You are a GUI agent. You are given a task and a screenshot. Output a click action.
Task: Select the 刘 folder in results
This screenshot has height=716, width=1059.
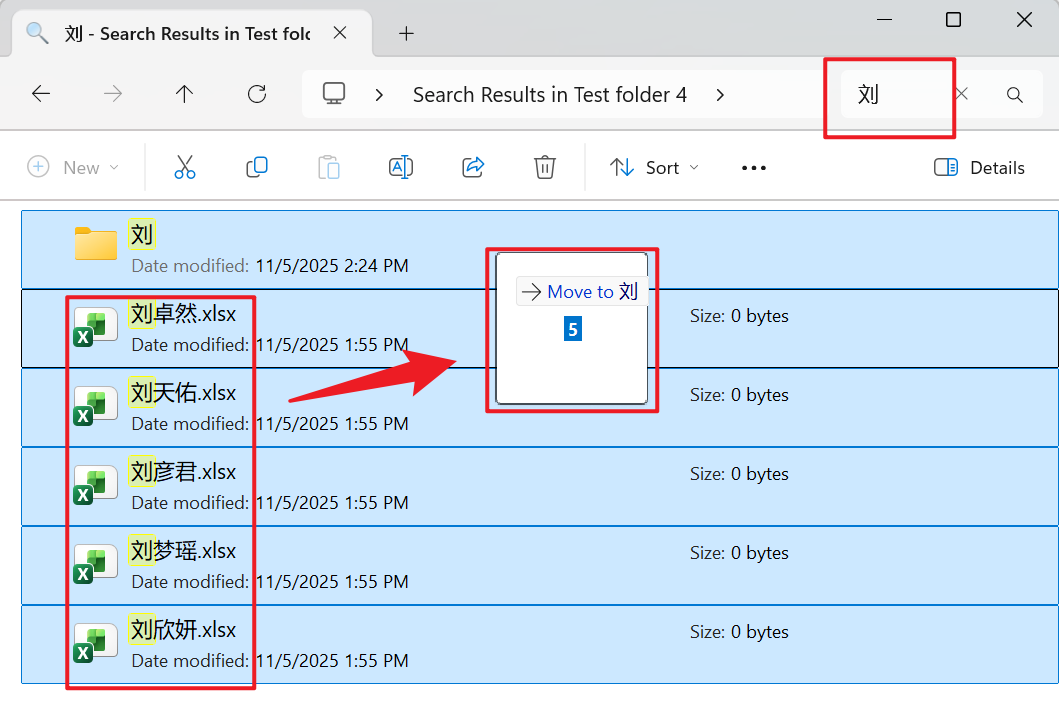click(x=142, y=236)
